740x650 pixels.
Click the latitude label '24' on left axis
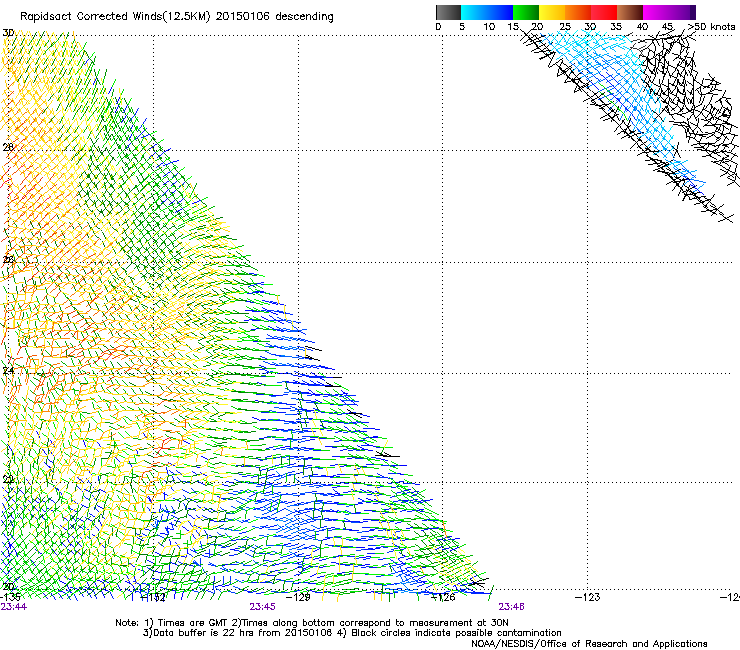[8, 371]
